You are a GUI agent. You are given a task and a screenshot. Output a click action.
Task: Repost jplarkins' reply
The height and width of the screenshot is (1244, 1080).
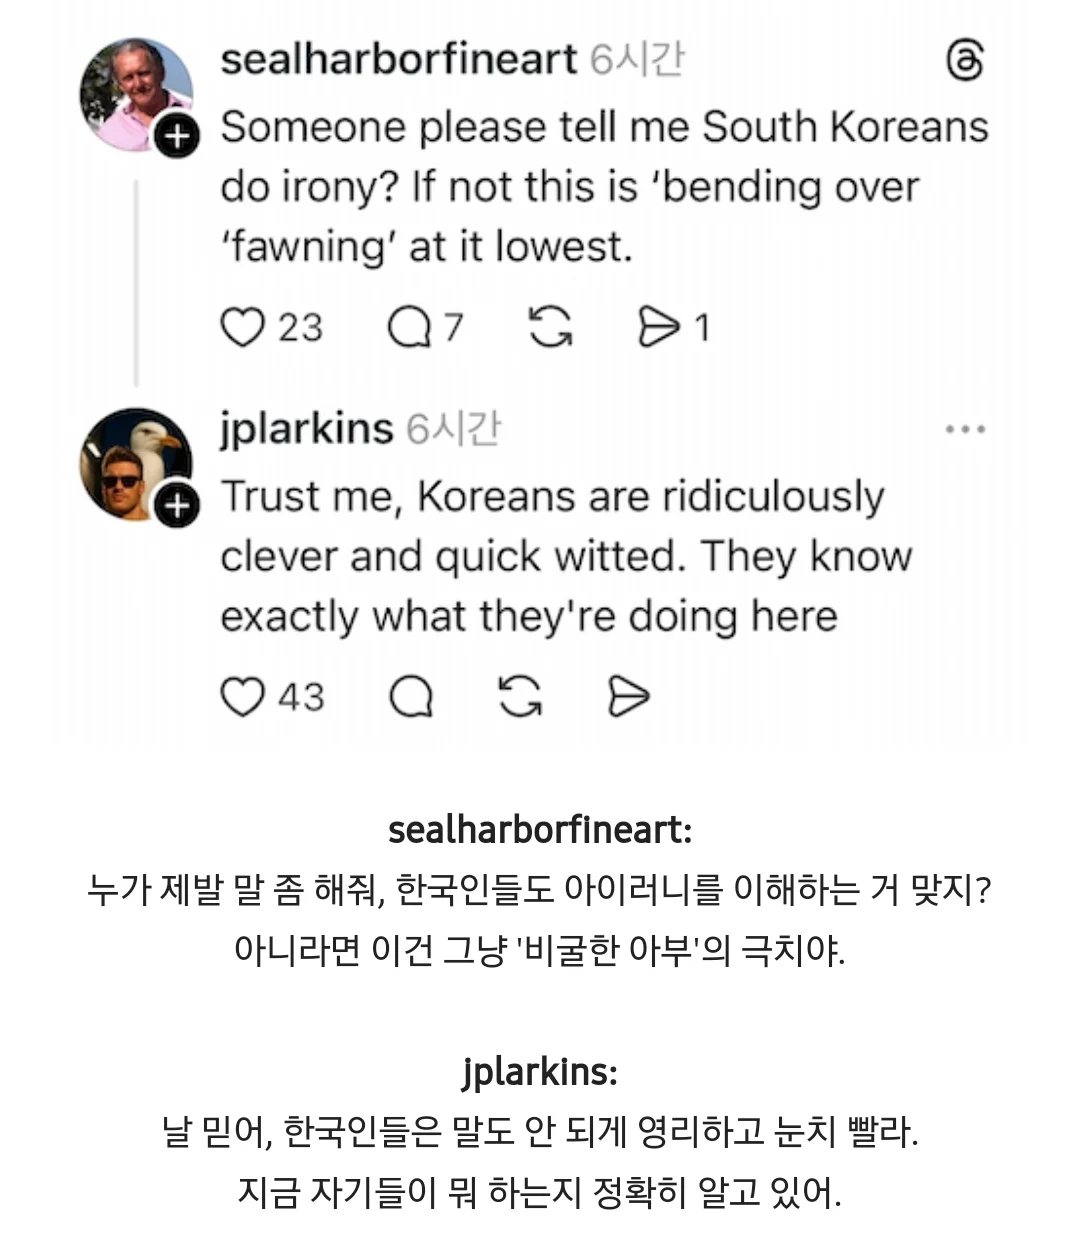tap(520, 697)
